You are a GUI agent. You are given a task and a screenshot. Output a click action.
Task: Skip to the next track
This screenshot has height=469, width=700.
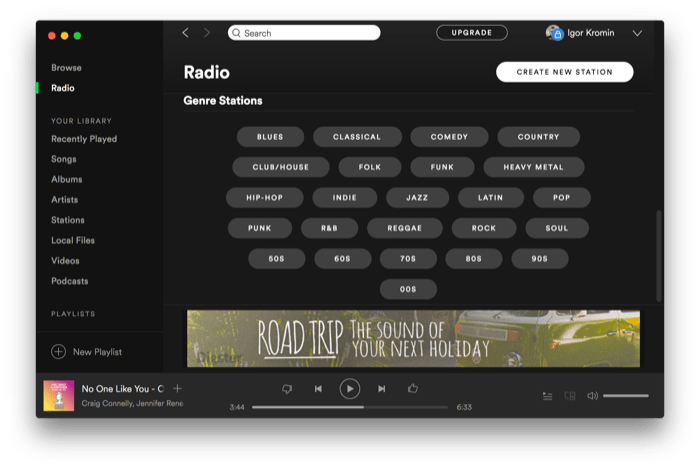click(x=381, y=389)
